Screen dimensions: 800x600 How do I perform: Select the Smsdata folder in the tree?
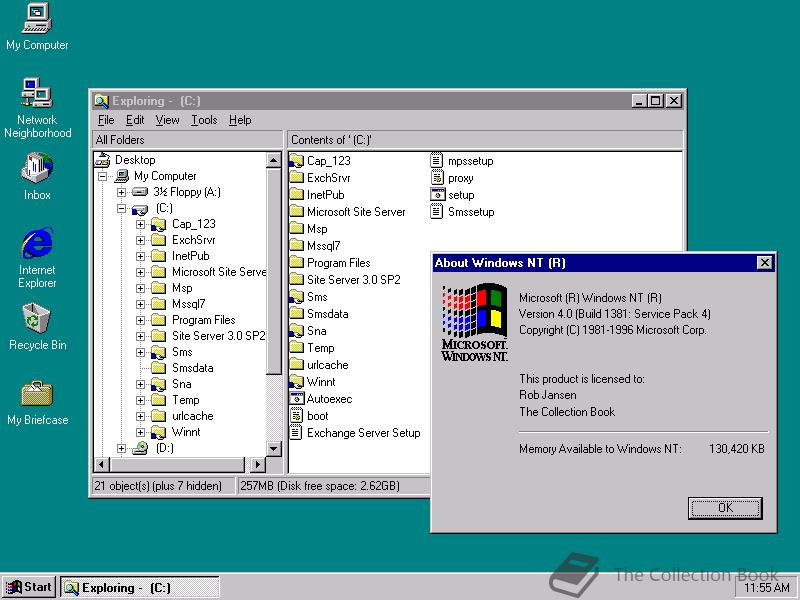pyautogui.click(x=192, y=368)
